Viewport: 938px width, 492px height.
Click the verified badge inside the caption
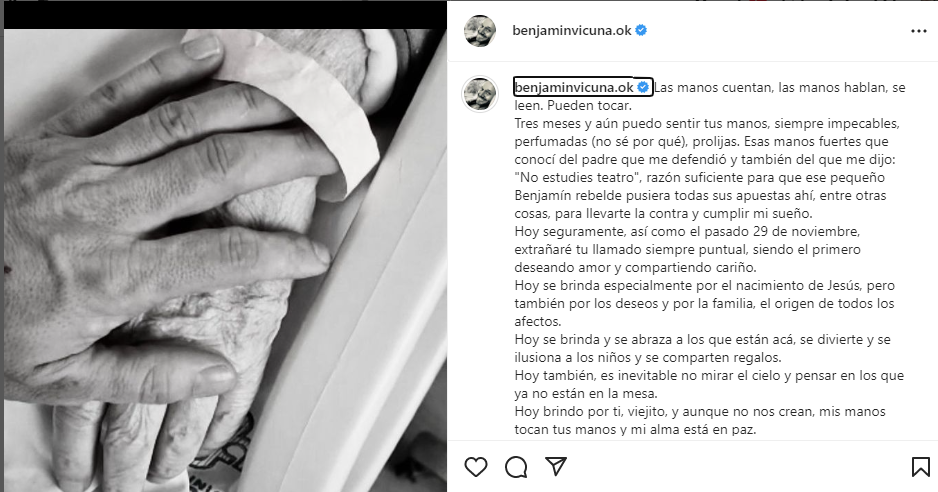644,87
